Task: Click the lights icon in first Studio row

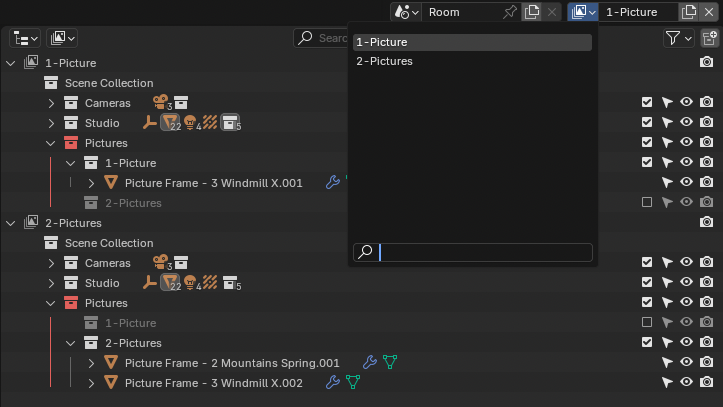Action: [189, 123]
